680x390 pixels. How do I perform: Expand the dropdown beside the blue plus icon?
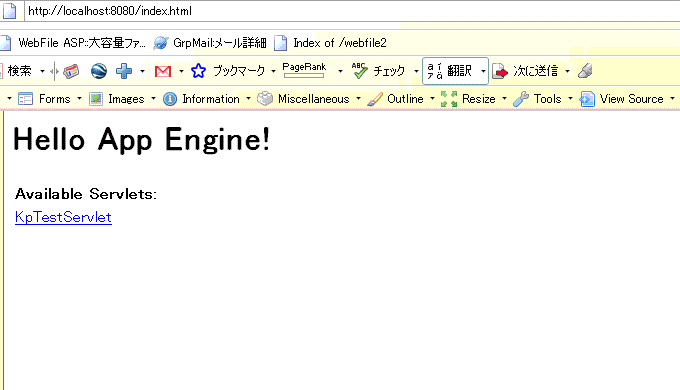(x=142, y=71)
